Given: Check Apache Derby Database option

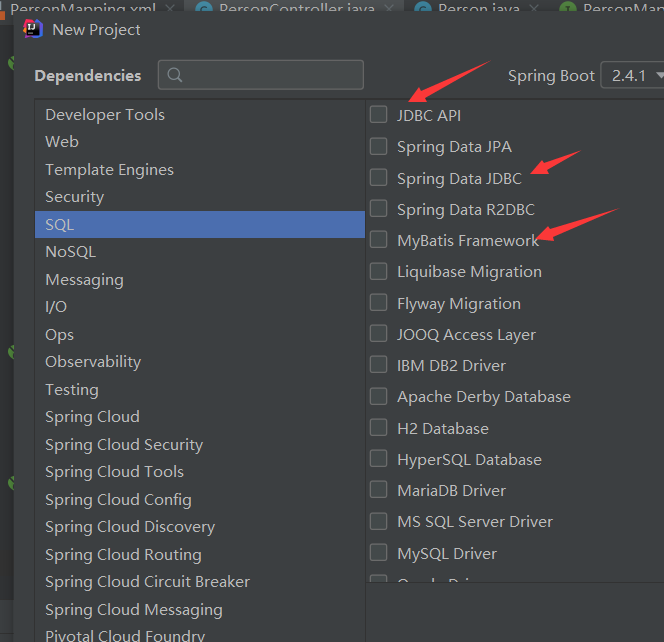Looking at the screenshot, I should click(378, 396).
